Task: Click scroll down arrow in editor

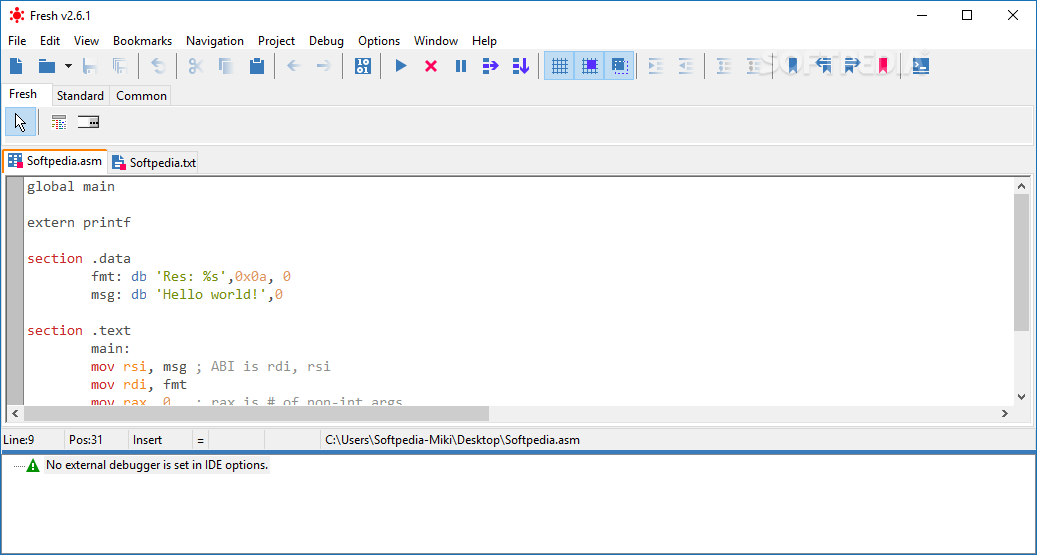Action: (x=1021, y=397)
